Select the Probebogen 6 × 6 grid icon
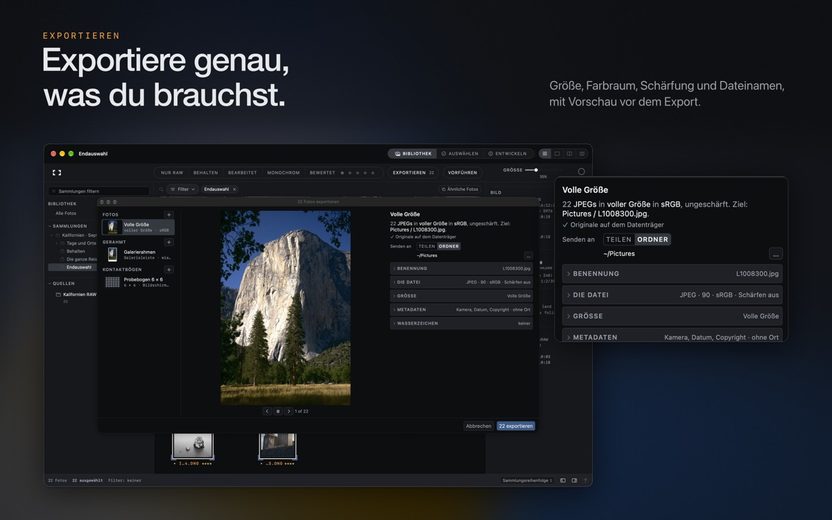832x520 pixels. click(112, 282)
